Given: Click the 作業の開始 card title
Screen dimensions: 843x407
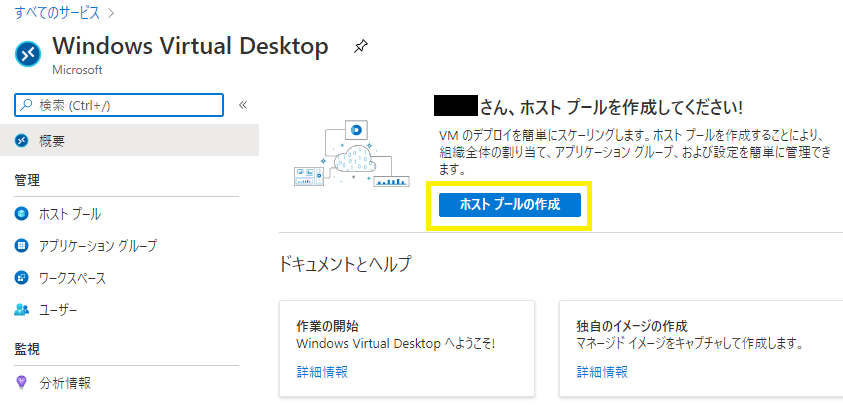Looking at the screenshot, I should (327, 326).
